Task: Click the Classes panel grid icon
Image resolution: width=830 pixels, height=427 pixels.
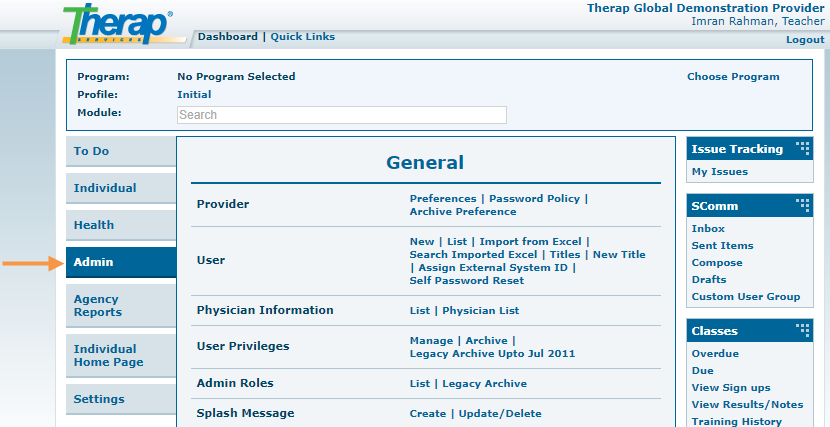Action: (x=802, y=330)
